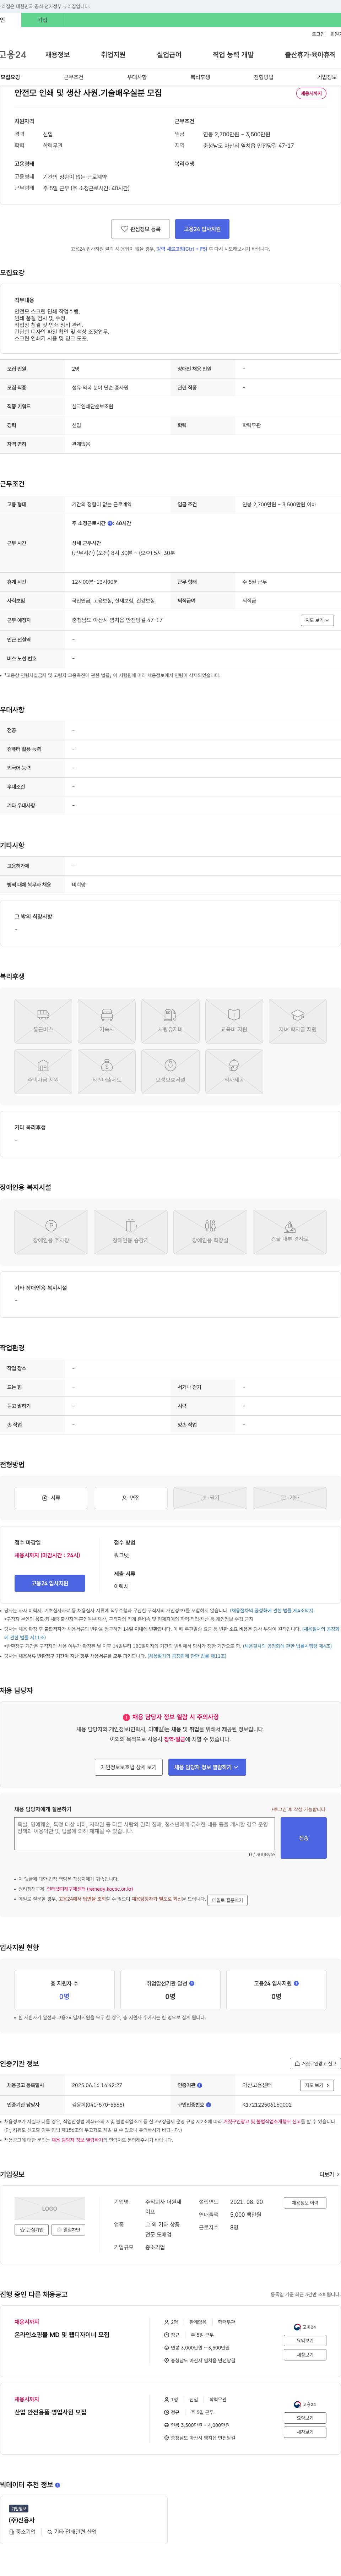Click the 빅데이터 추천 정보 info icon
Image resolution: width=341 pixels, height=2576 pixels.
tap(57, 2485)
